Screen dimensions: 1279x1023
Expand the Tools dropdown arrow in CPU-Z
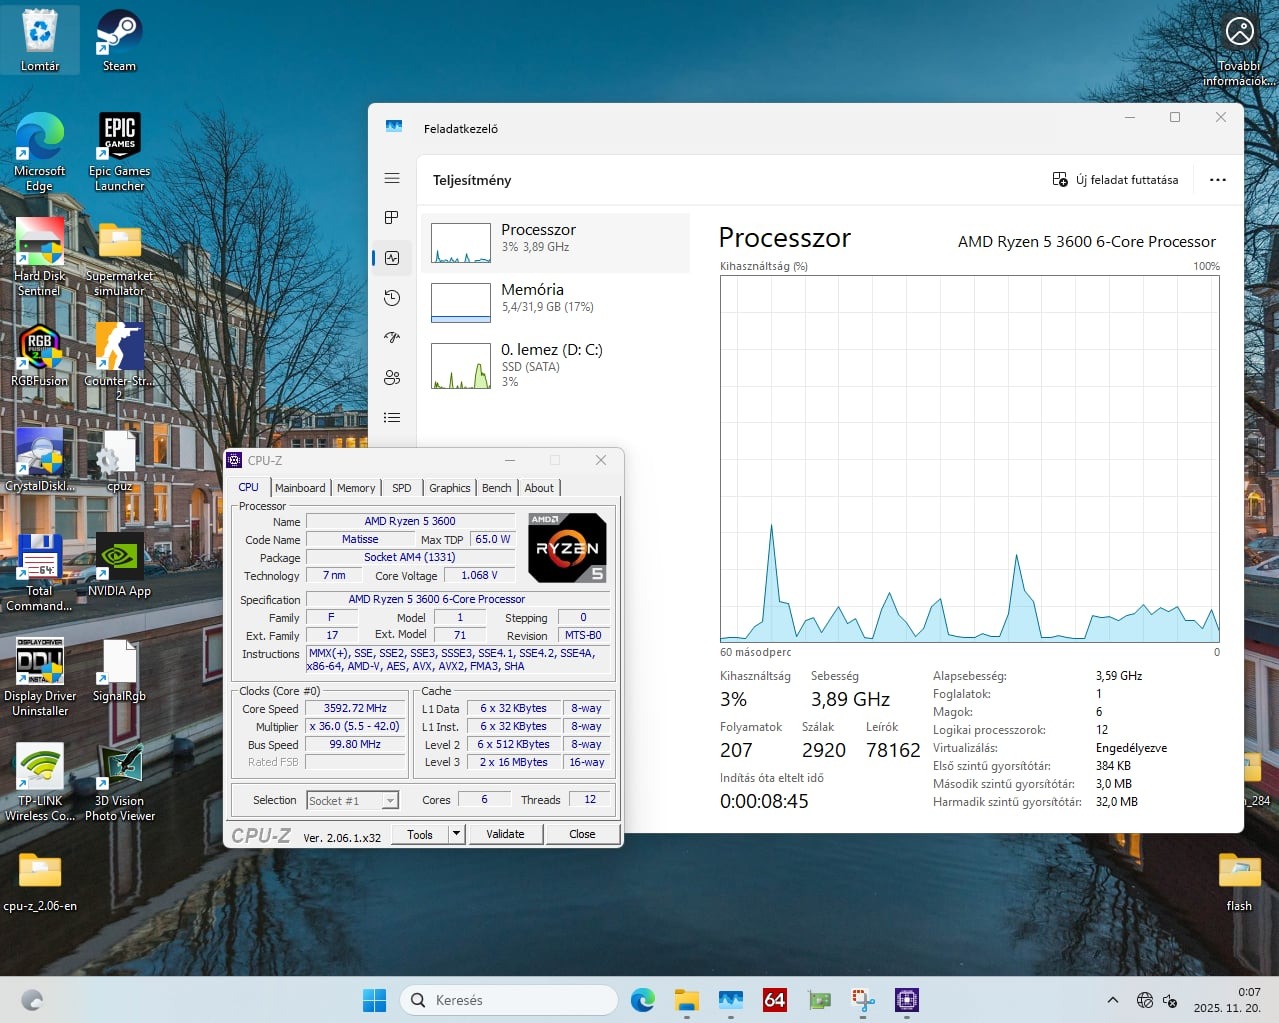click(457, 834)
